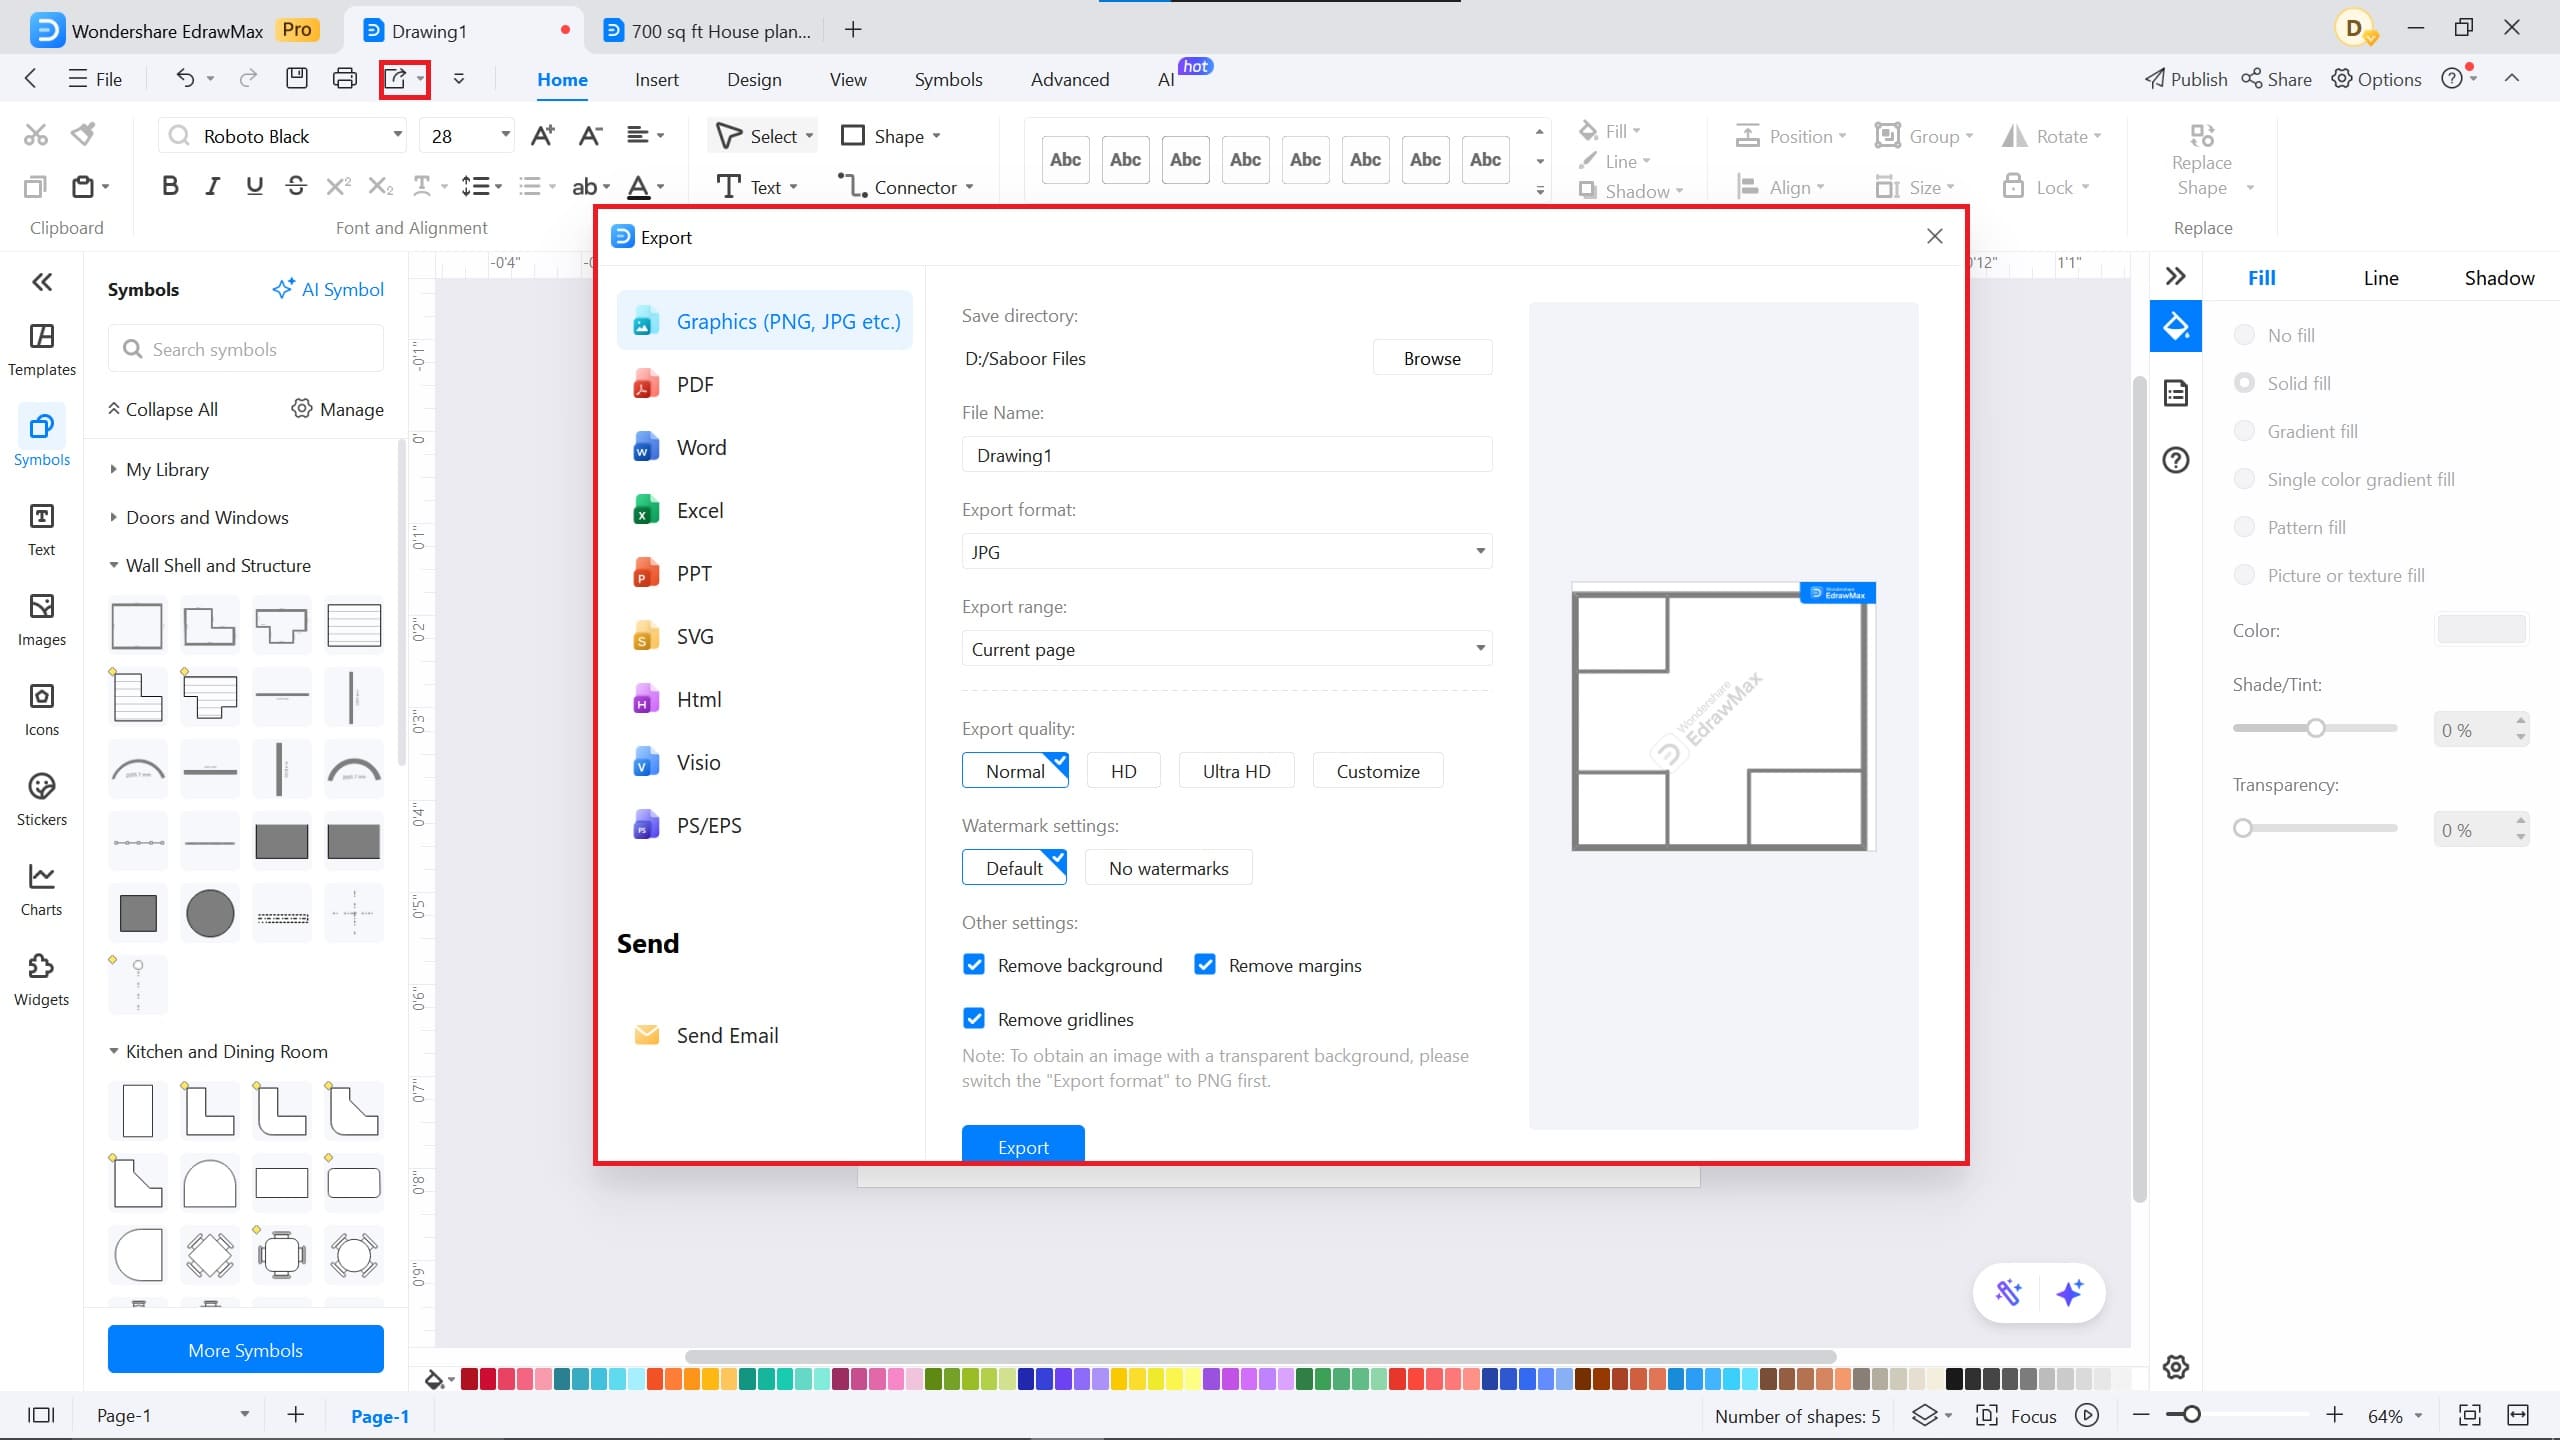2560x1440 pixels.
Task: Open the Export format JPG dropdown
Action: [x=1226, y=552]
